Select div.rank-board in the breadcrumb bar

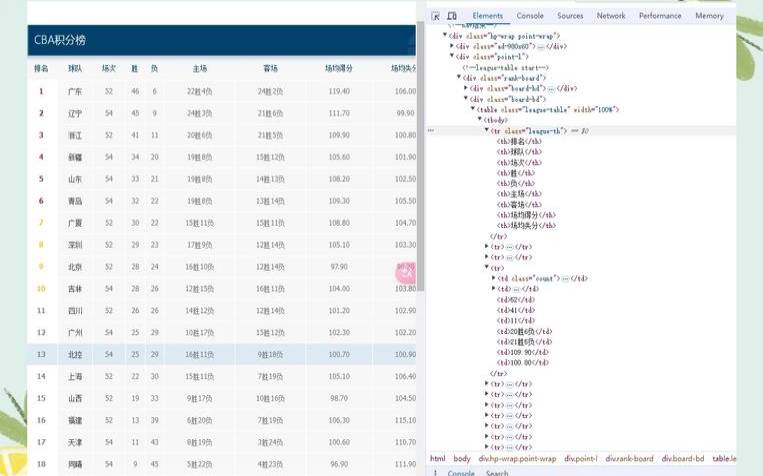pyautogui.click(x=631, y=458)
